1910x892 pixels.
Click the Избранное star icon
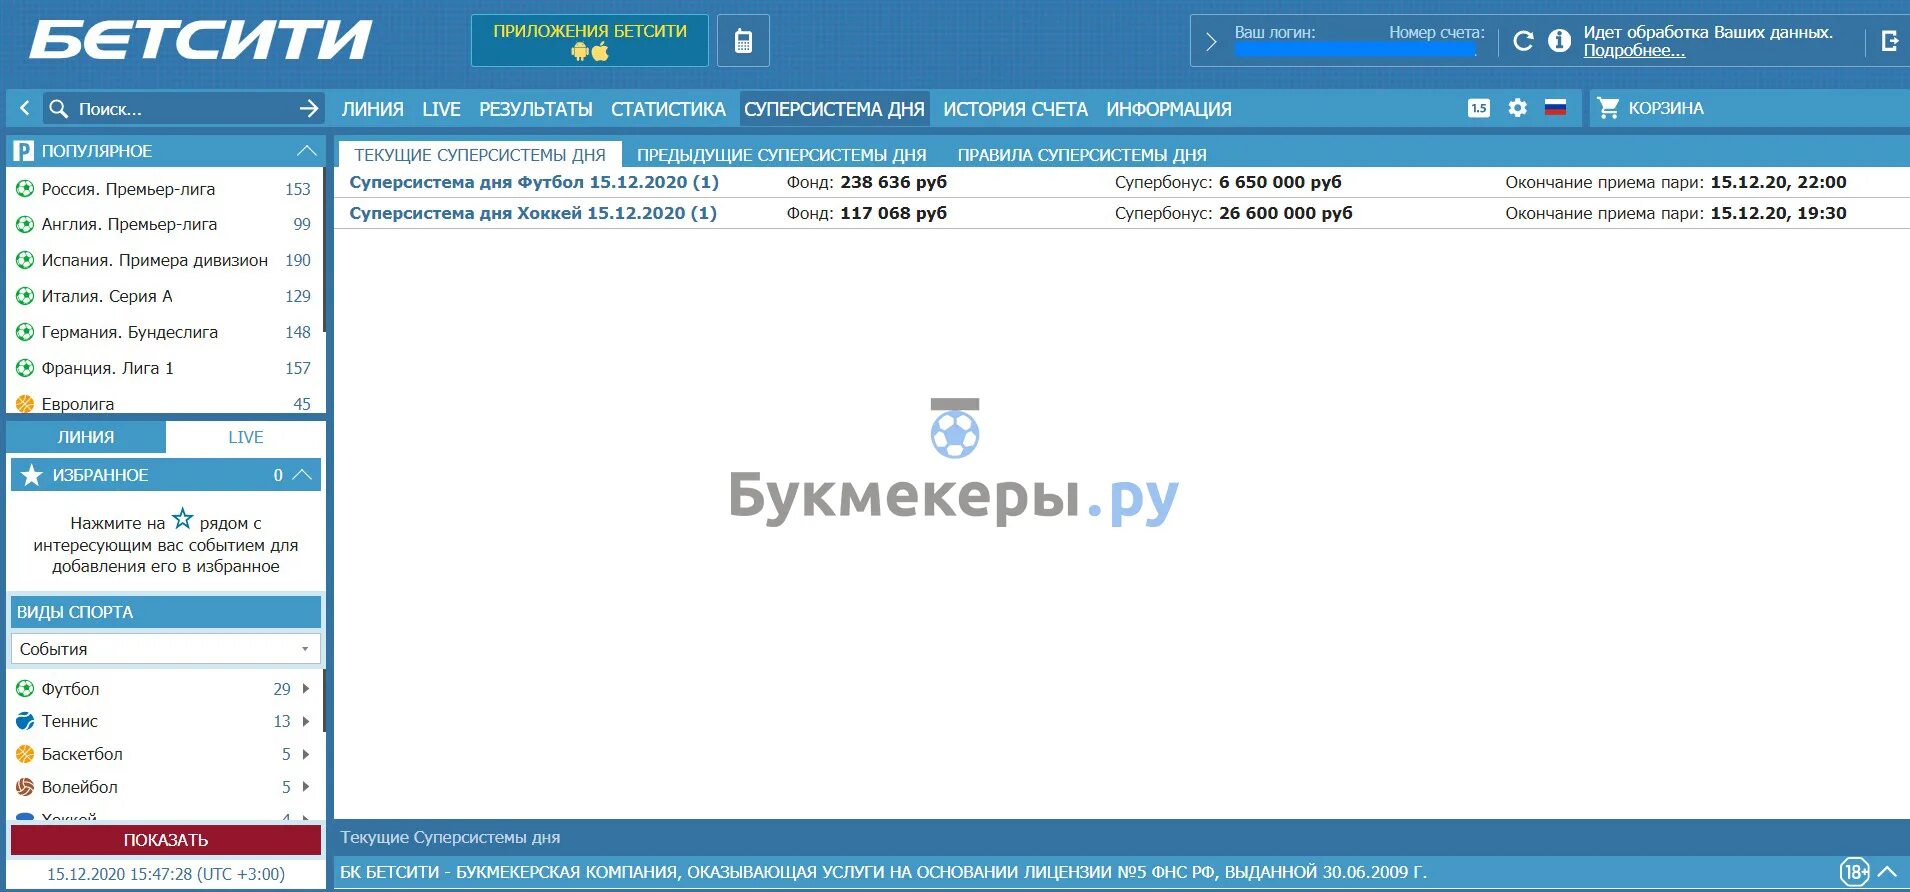pyautogui.click(x=32, y=475)
